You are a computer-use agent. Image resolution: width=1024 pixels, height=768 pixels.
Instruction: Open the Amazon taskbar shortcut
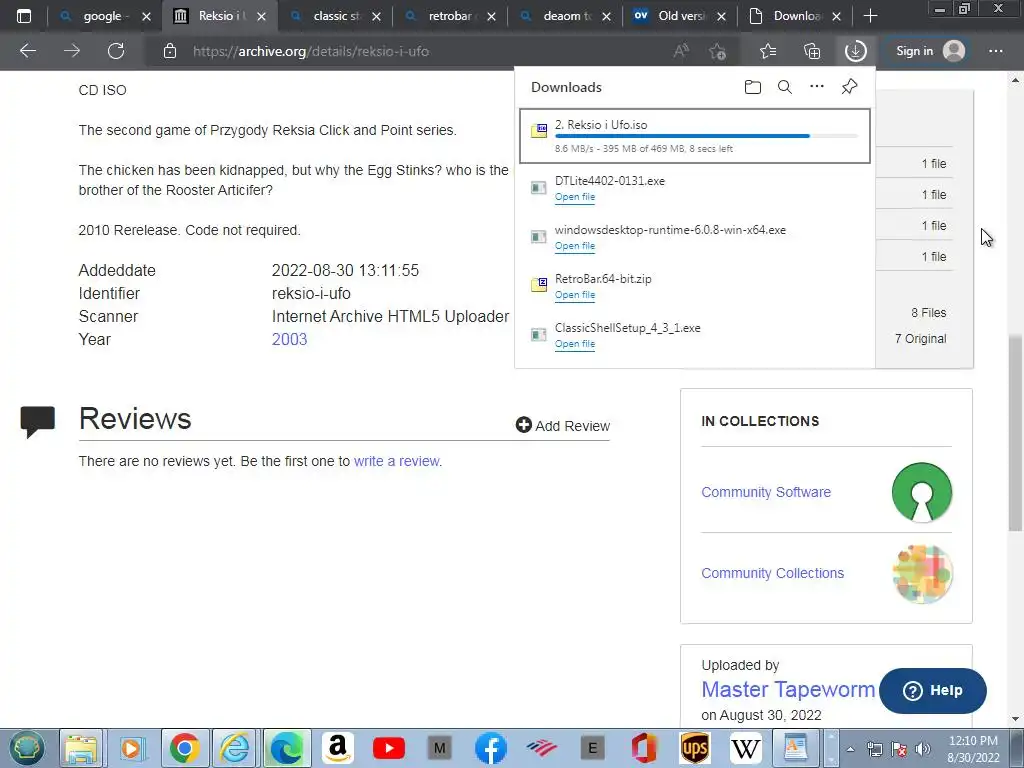(x=338, y=748)
